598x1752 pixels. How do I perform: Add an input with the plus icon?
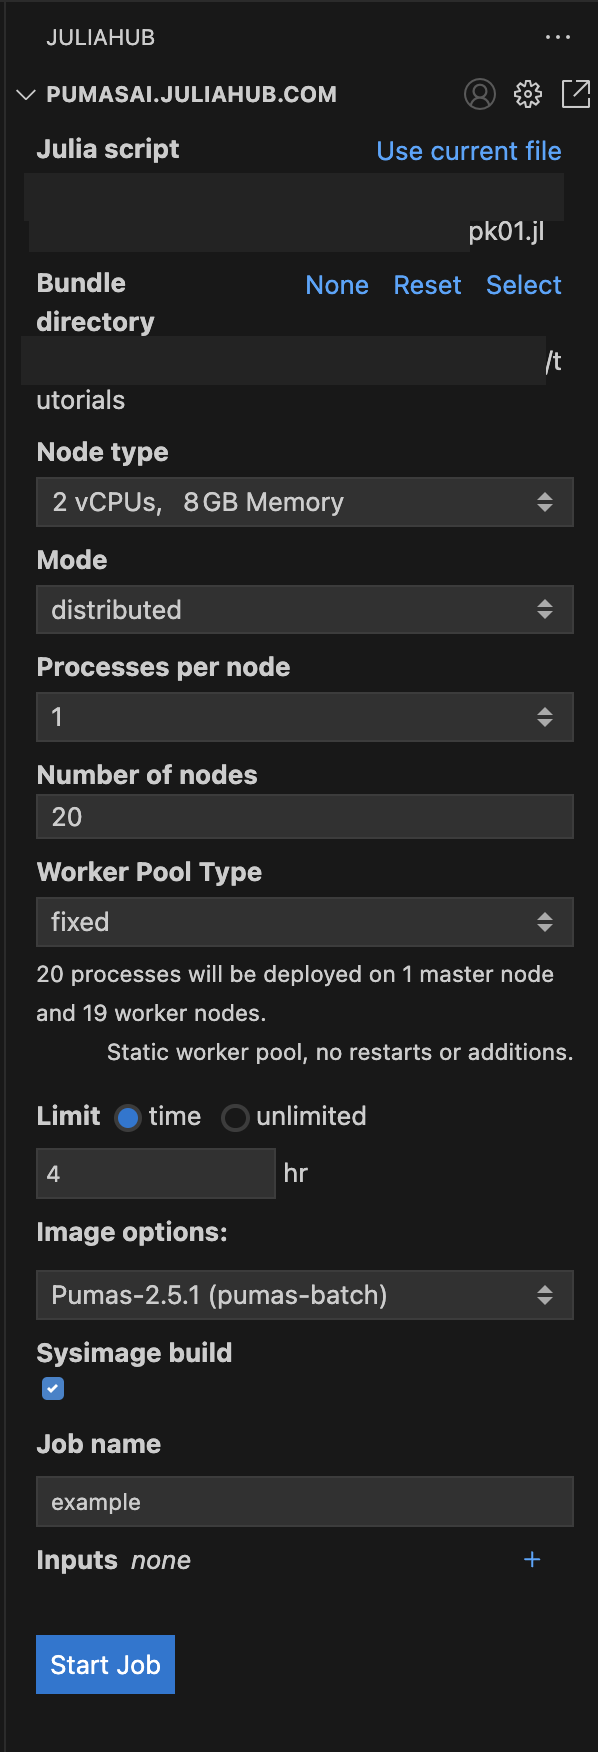(x=532, y=1559)
